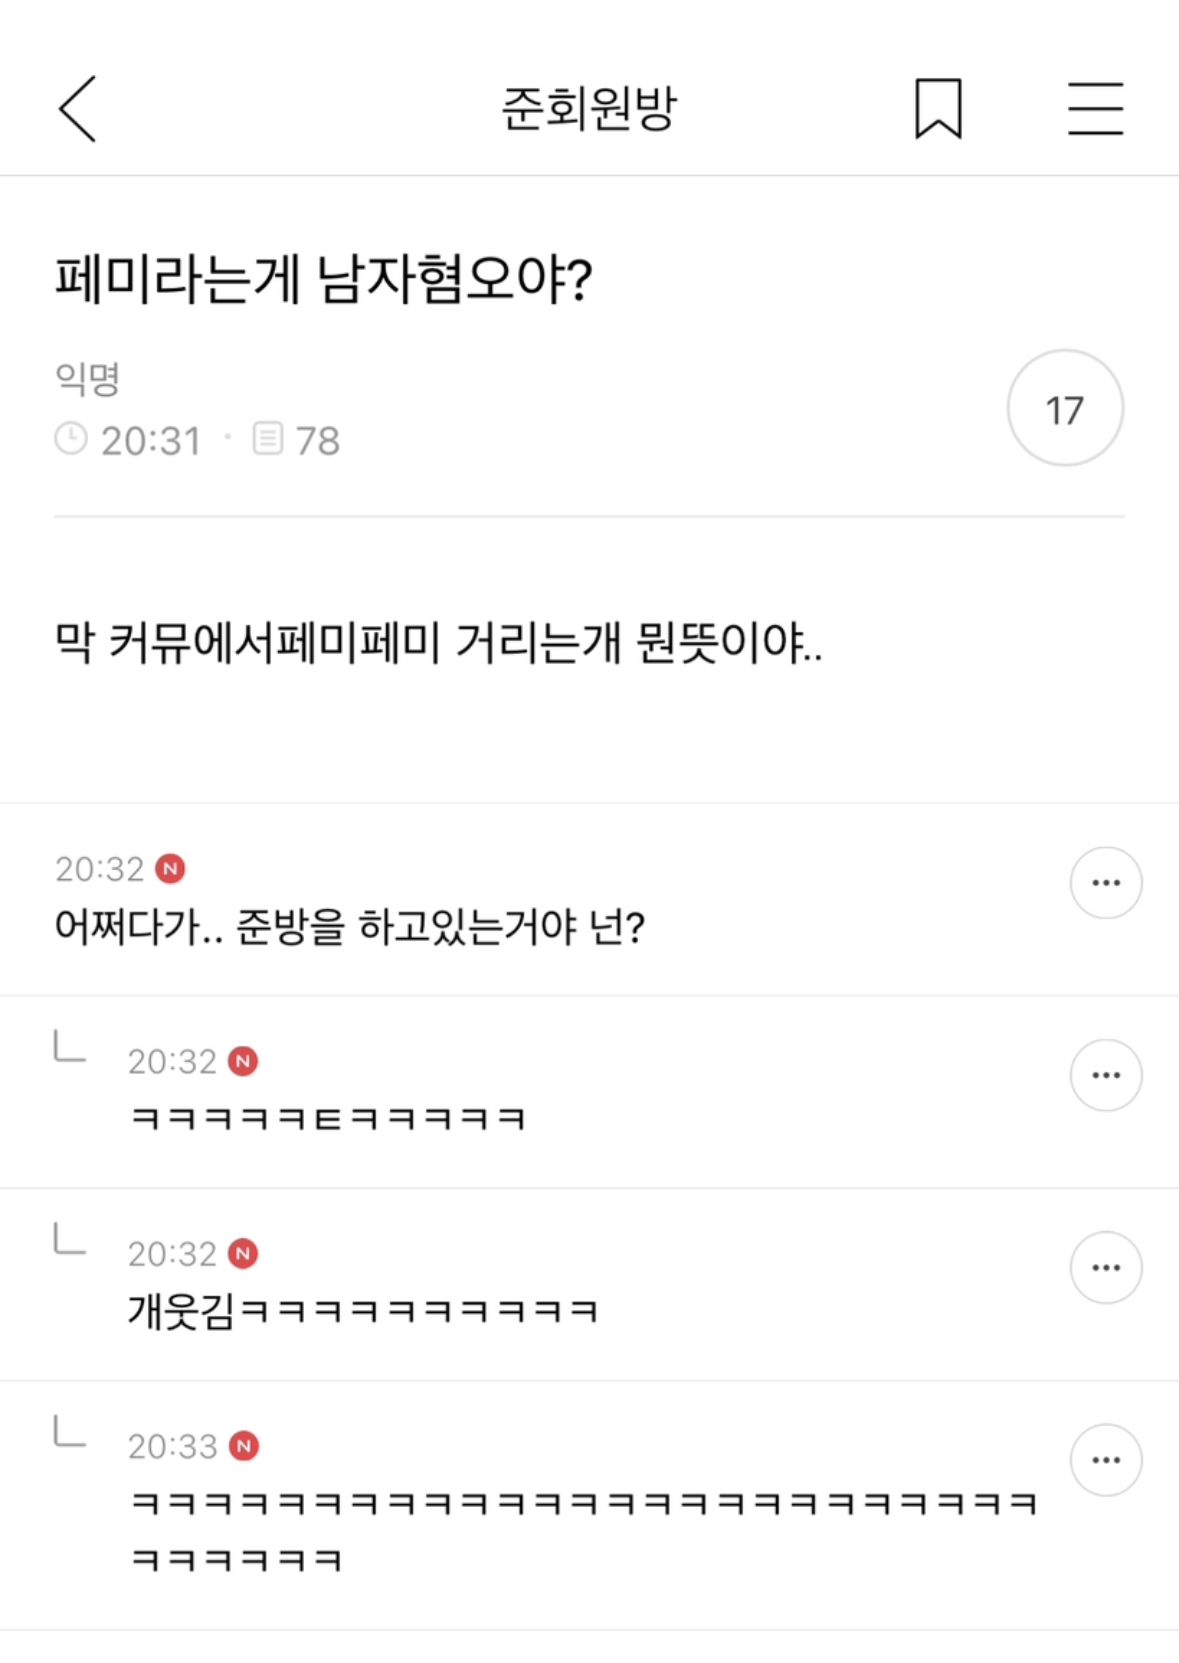The width and height of the screenshot is (1179, 1663).
Task: Tap the red N badge on first comment
Action: (x=171, y=869)
